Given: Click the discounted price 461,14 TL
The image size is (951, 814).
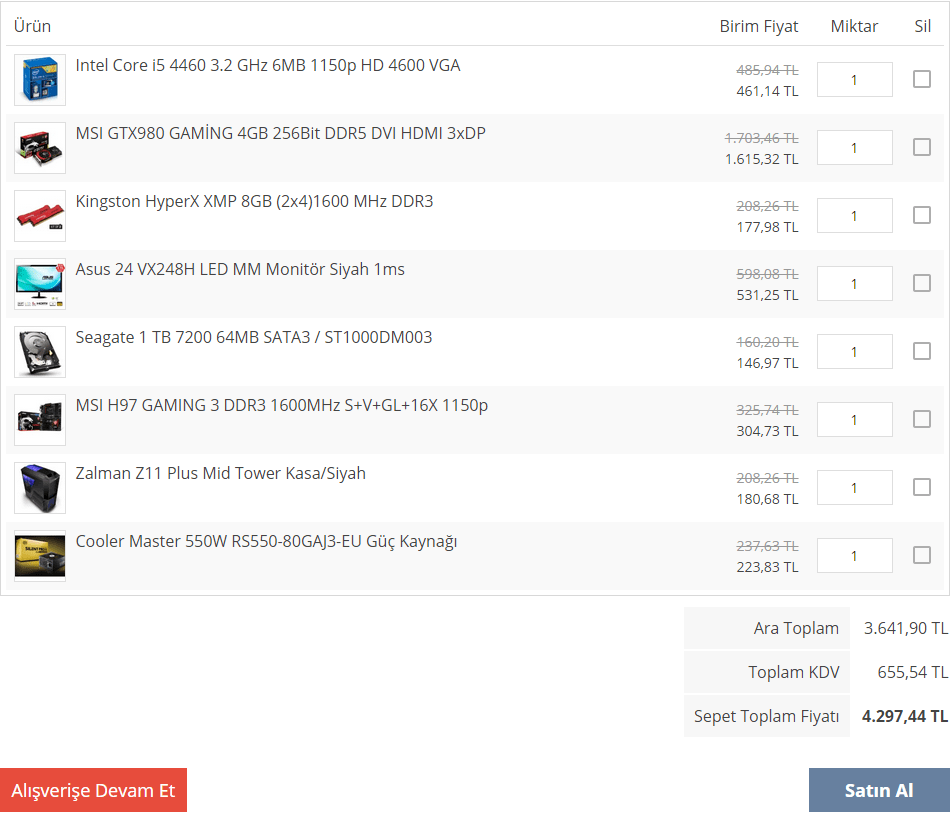Looking at the screenshot, I should (767, 91).
